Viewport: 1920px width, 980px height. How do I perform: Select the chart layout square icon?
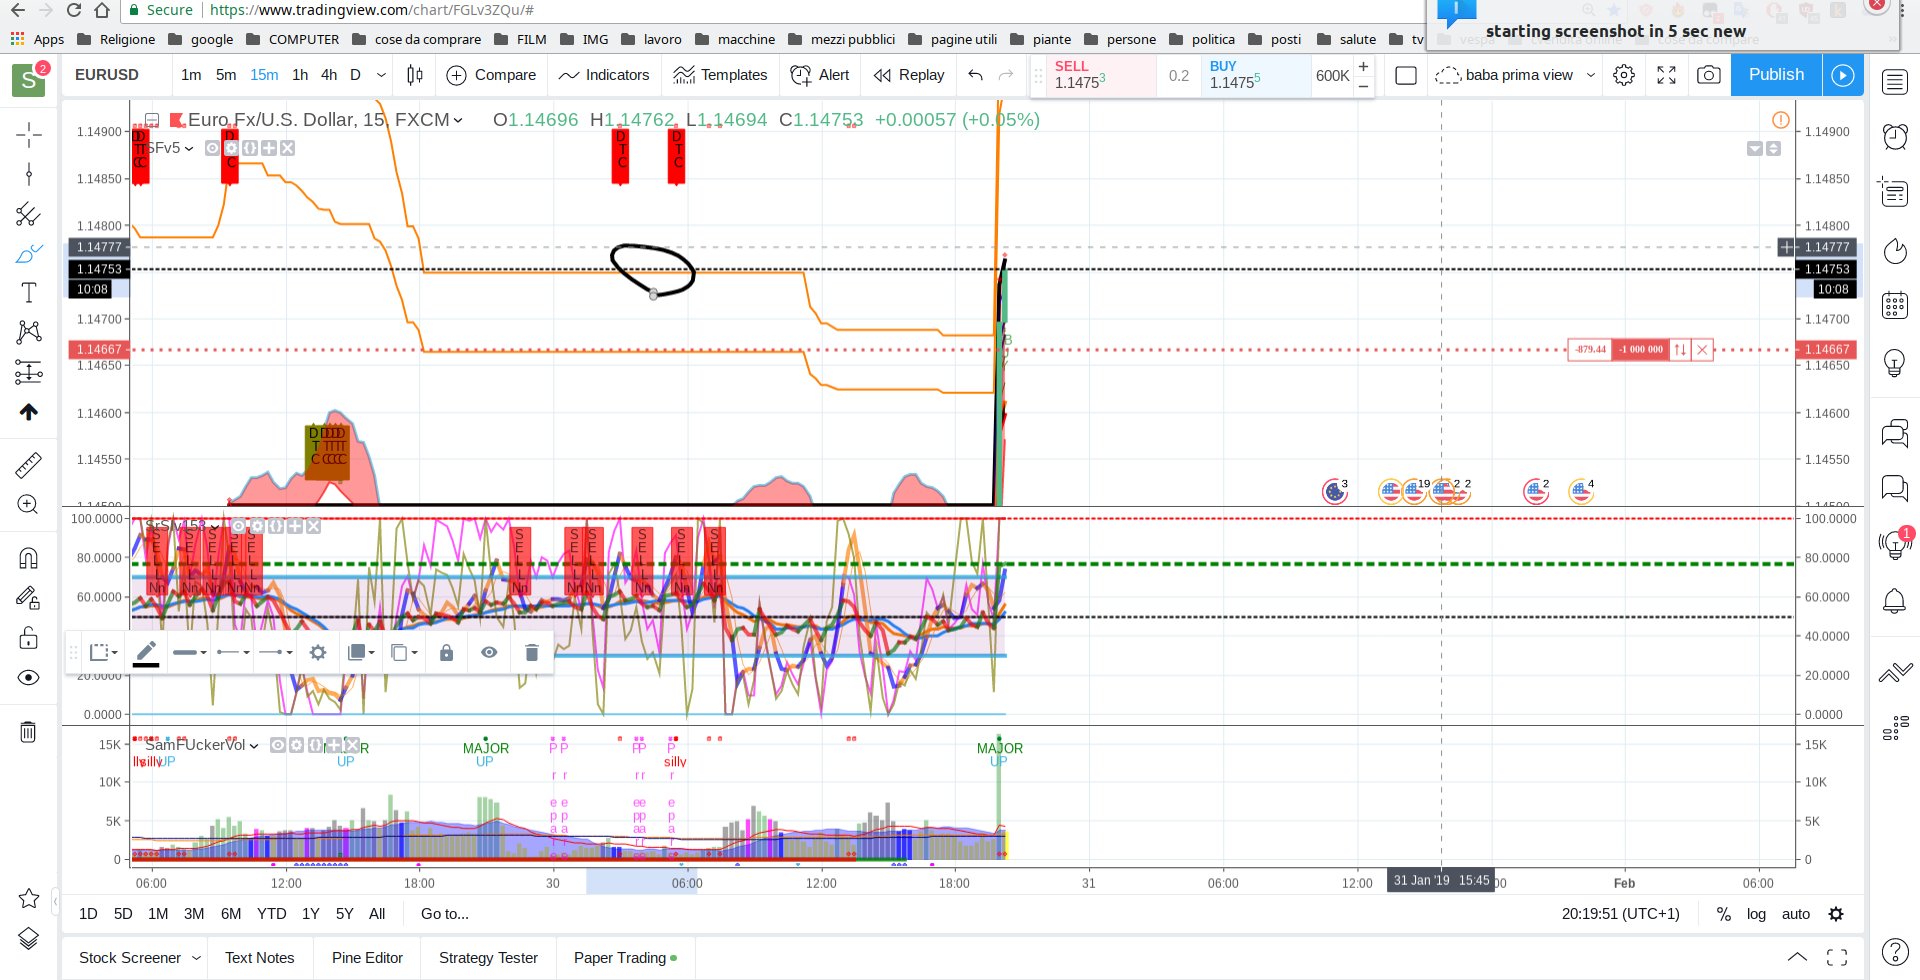coord(1405,75)
